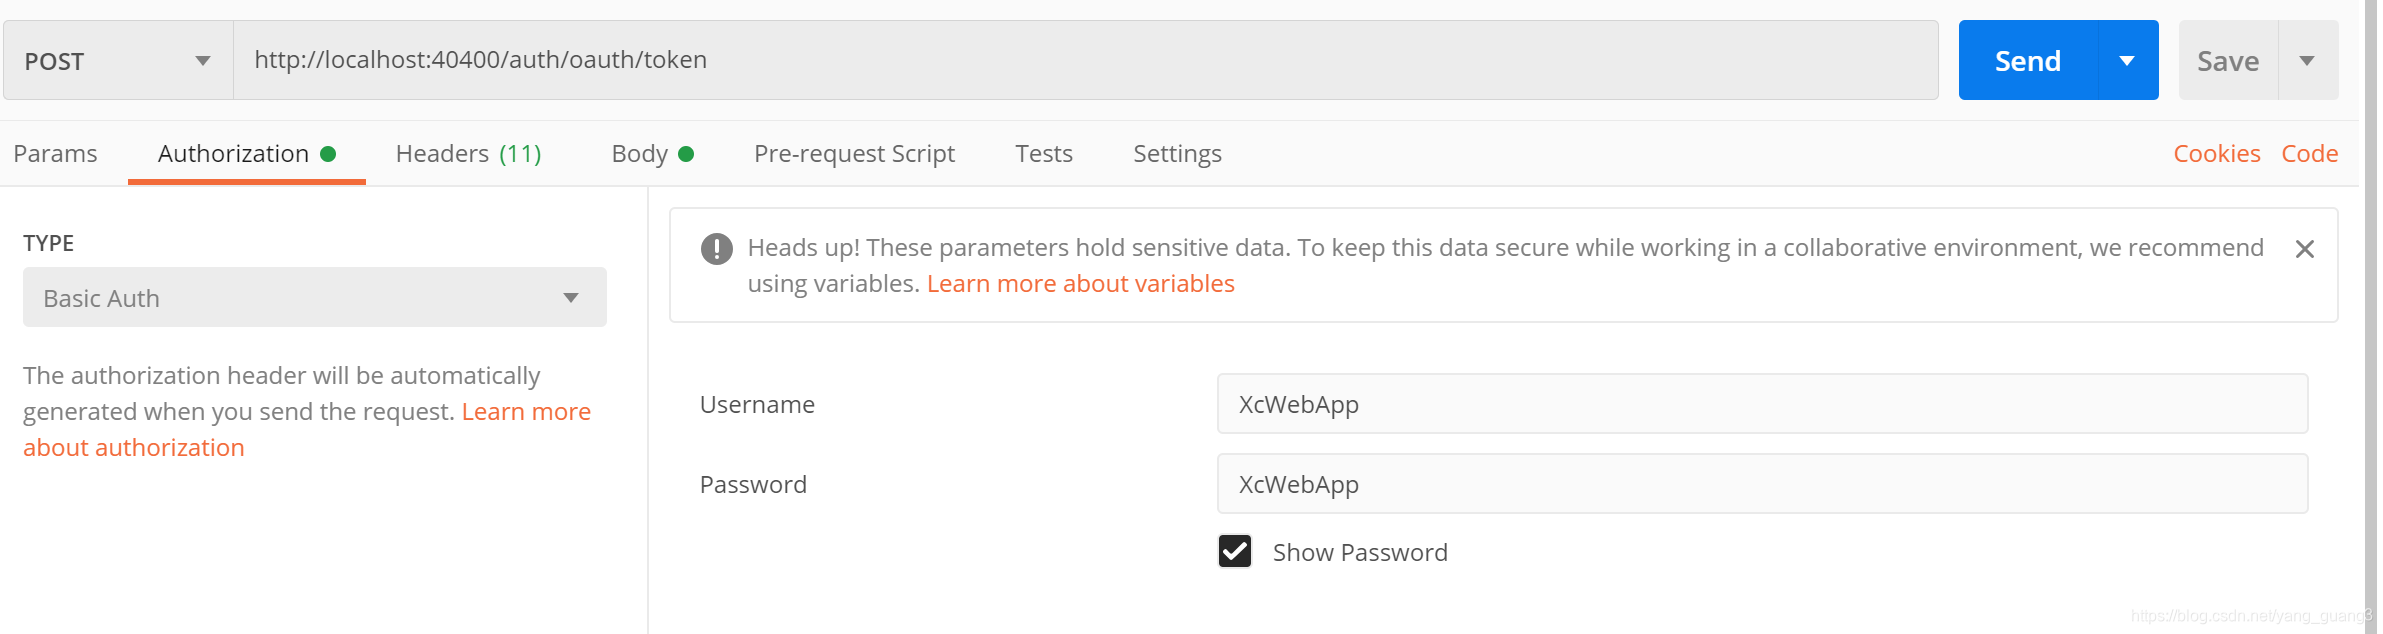Open the Settings tab
Image resolution: width=2383 pixels, height=634 pixels.
click(1177, 154)
